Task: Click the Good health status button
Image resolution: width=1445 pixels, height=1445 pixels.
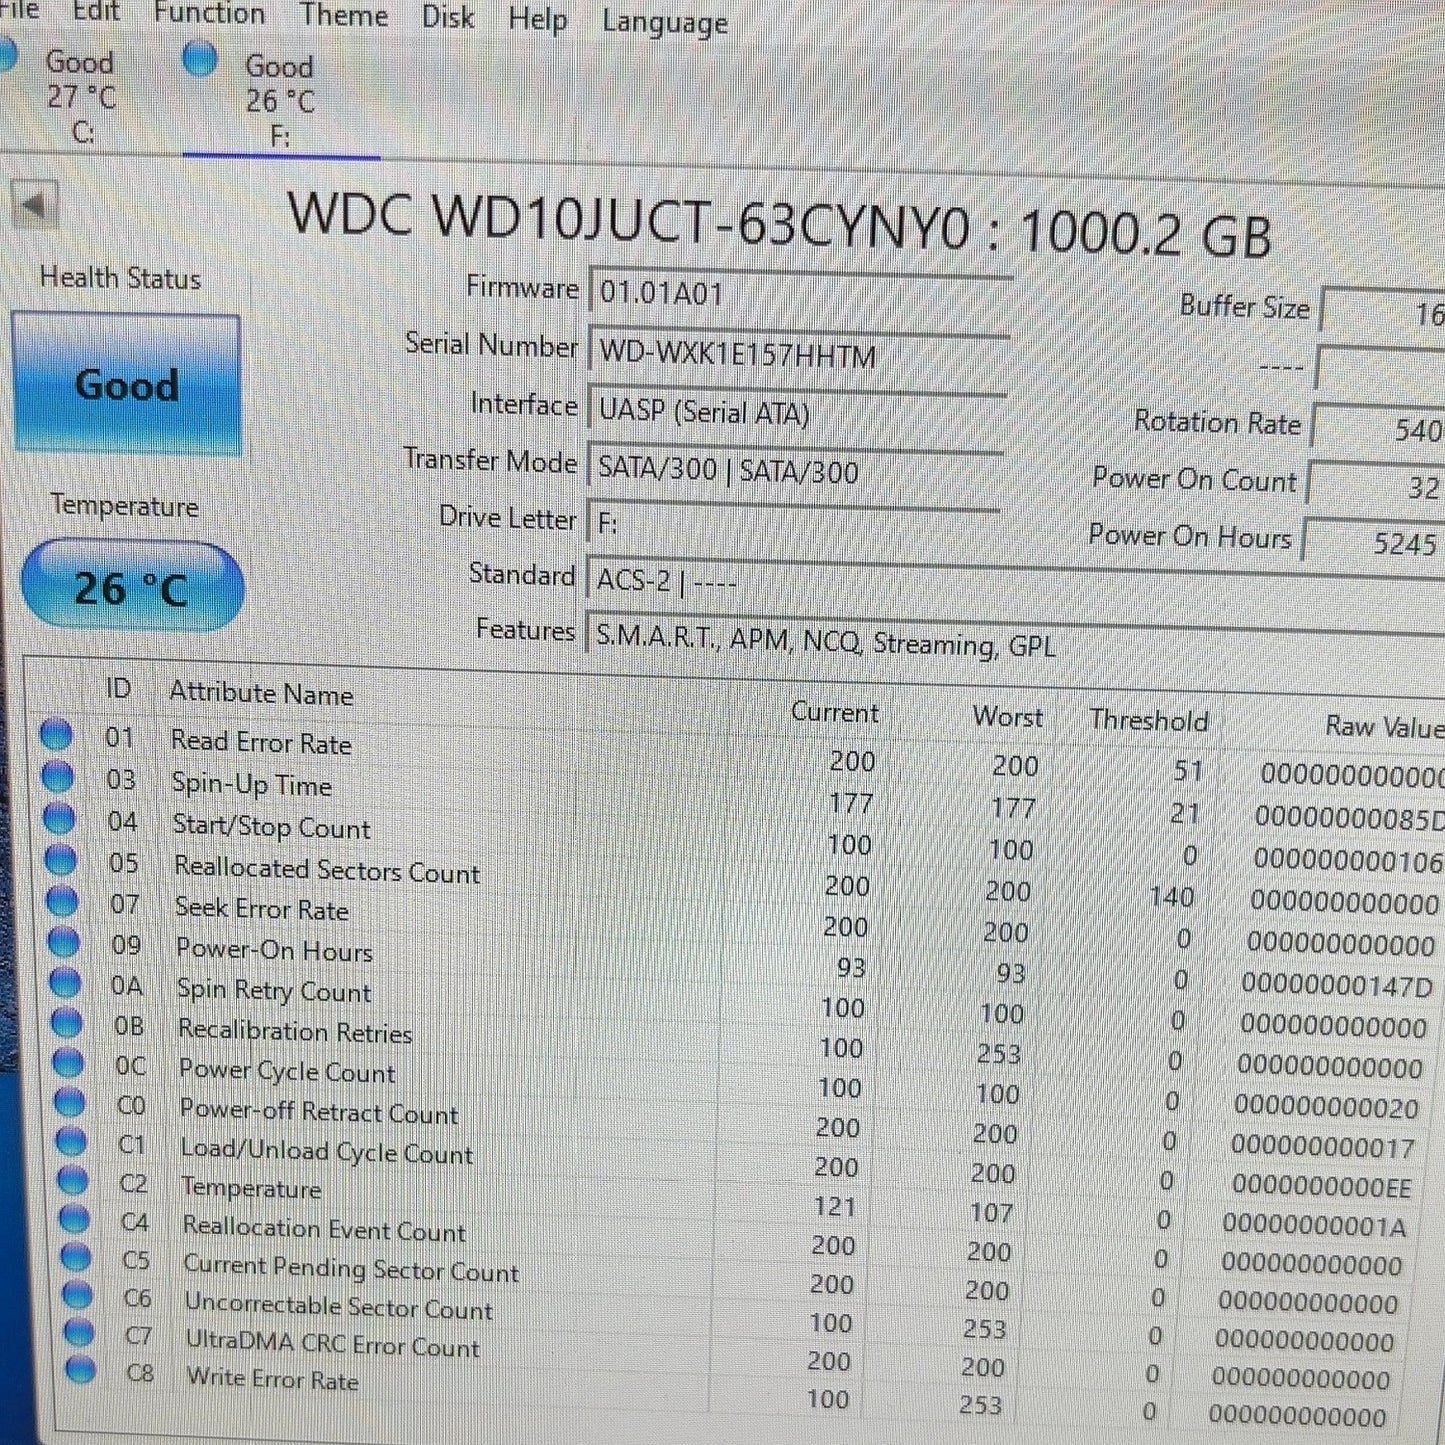Action: [127, 384]
